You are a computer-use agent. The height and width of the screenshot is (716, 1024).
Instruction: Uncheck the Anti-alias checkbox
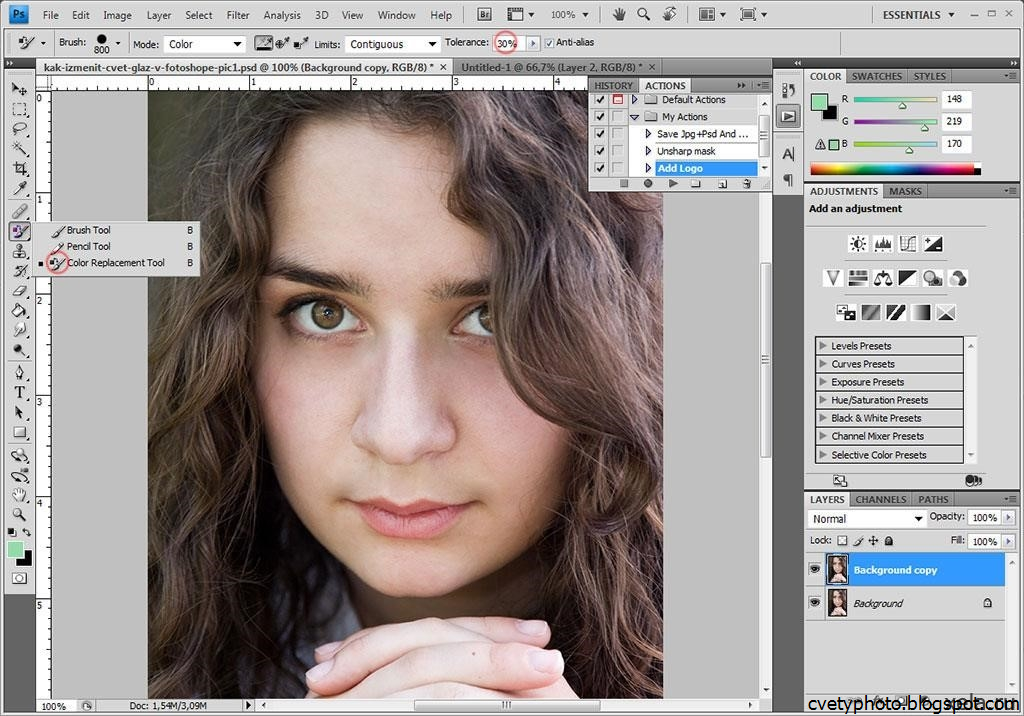549,44
